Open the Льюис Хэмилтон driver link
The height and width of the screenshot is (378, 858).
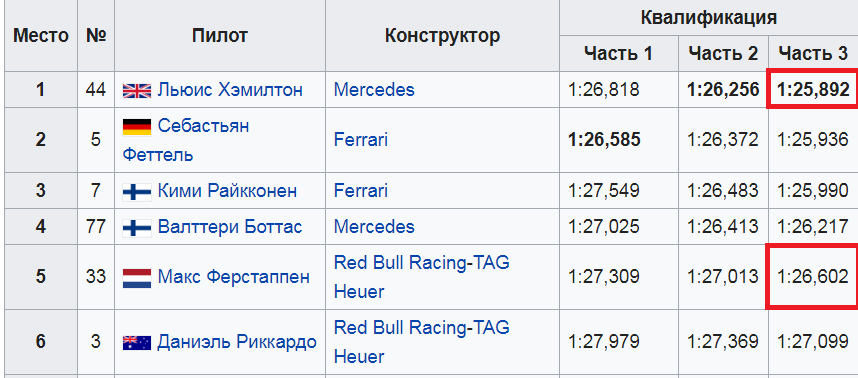[230, 90]
